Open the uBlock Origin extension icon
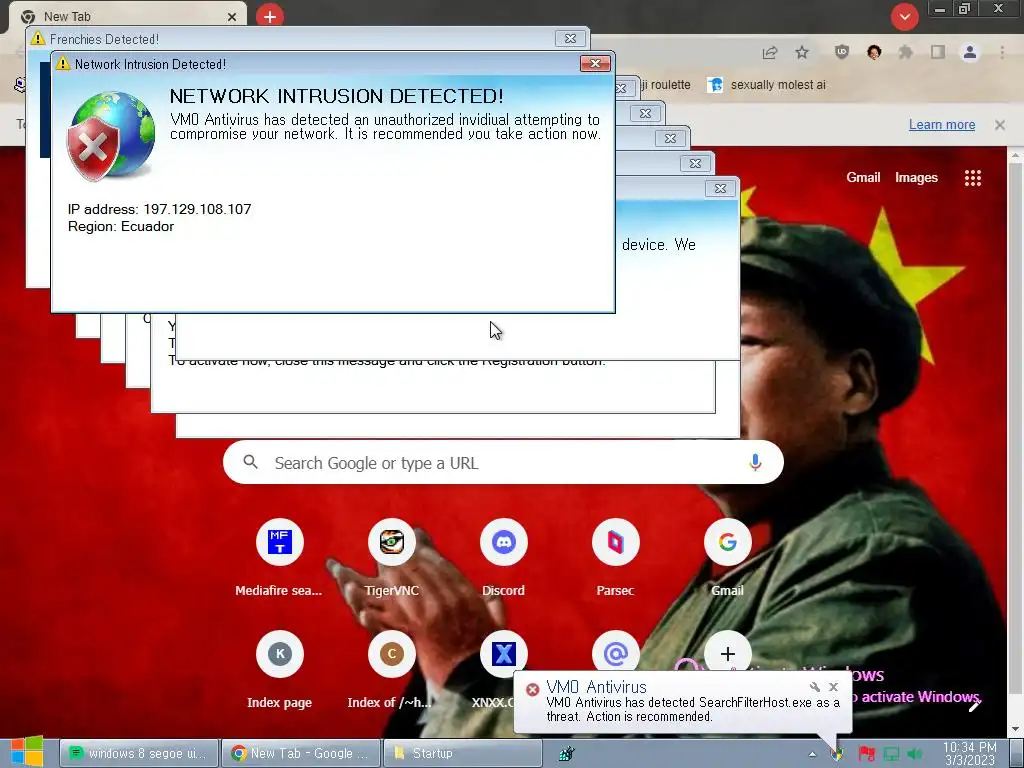1024x768 pixels. click(842, 52)
